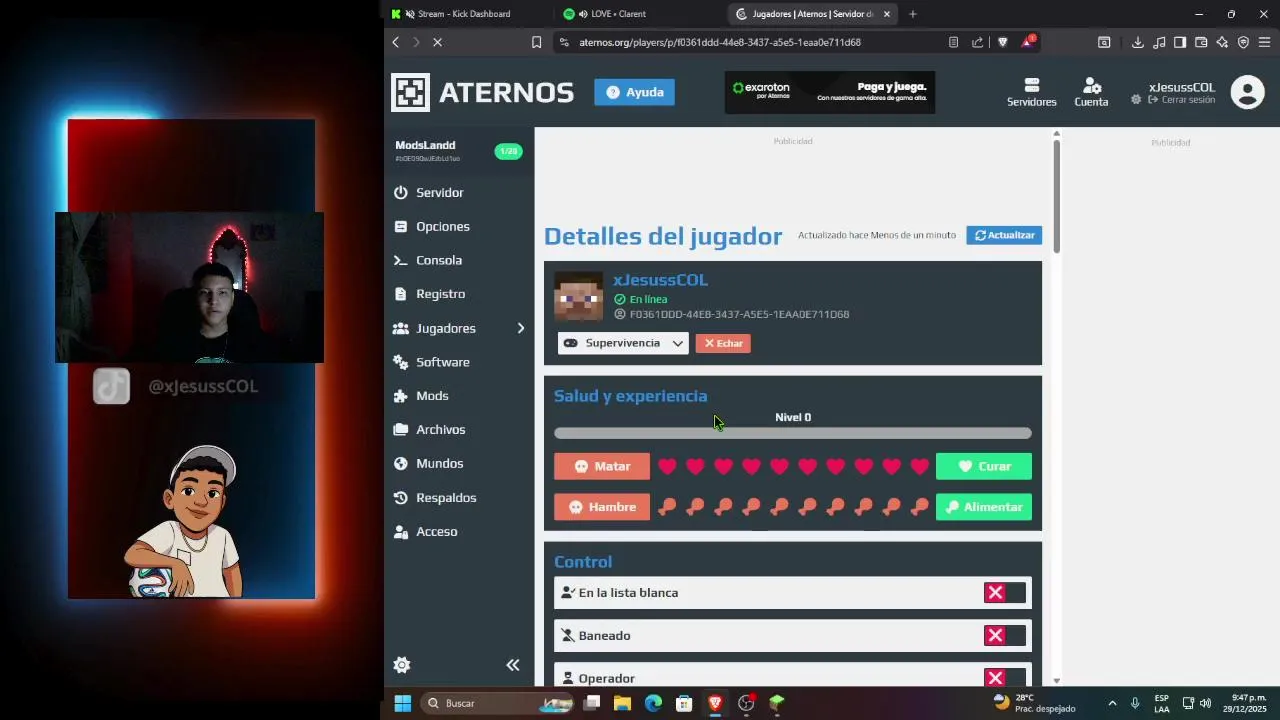Open Brave VPN shield icon
This screenshot has width=1280, height=720.
1243,42
